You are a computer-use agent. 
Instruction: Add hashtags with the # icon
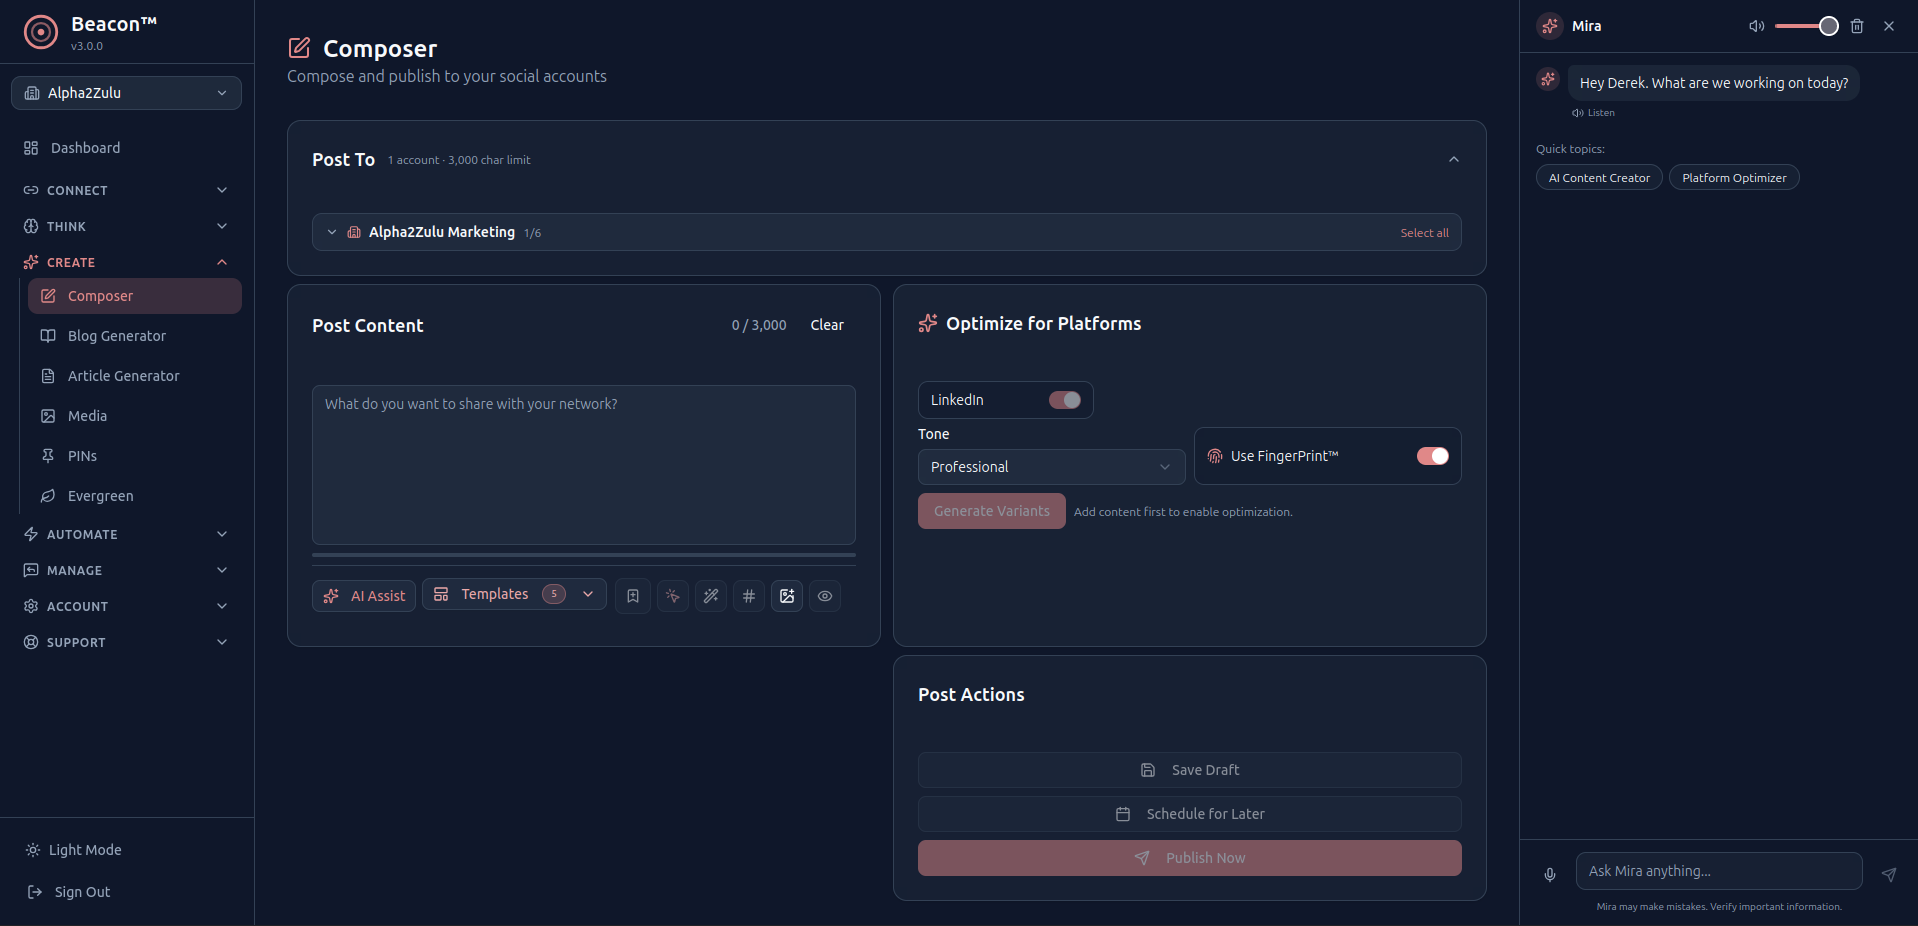[x=749, y=596]
